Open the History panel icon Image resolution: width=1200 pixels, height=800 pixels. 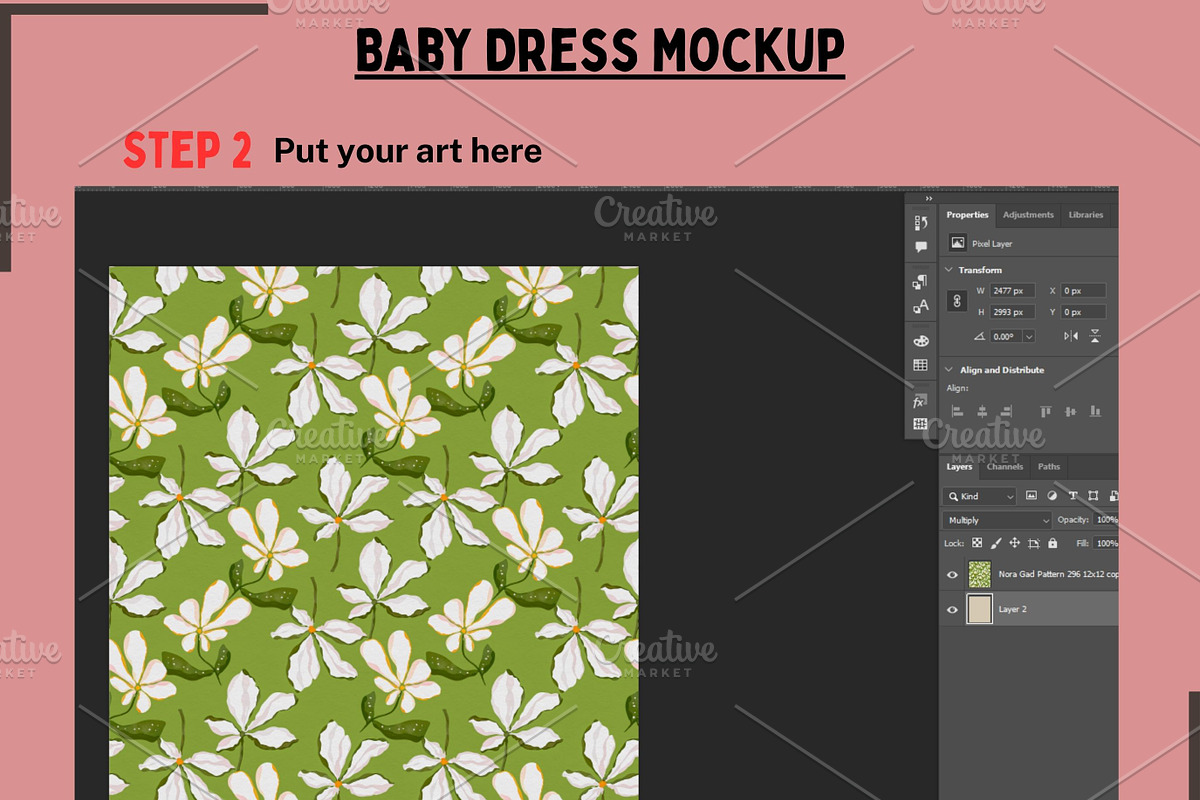[921, 223]
